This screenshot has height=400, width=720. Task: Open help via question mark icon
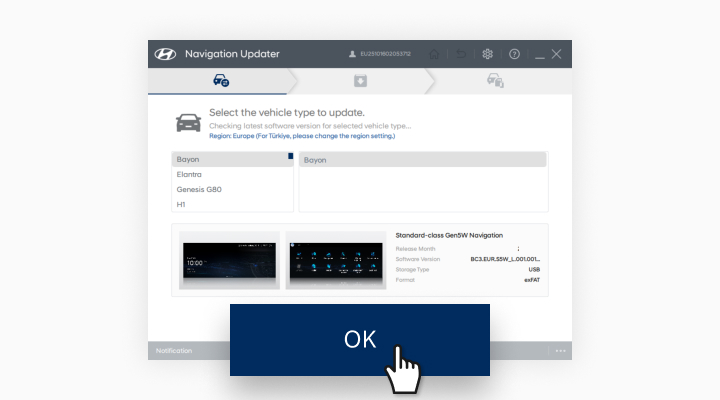pos(514,54)
